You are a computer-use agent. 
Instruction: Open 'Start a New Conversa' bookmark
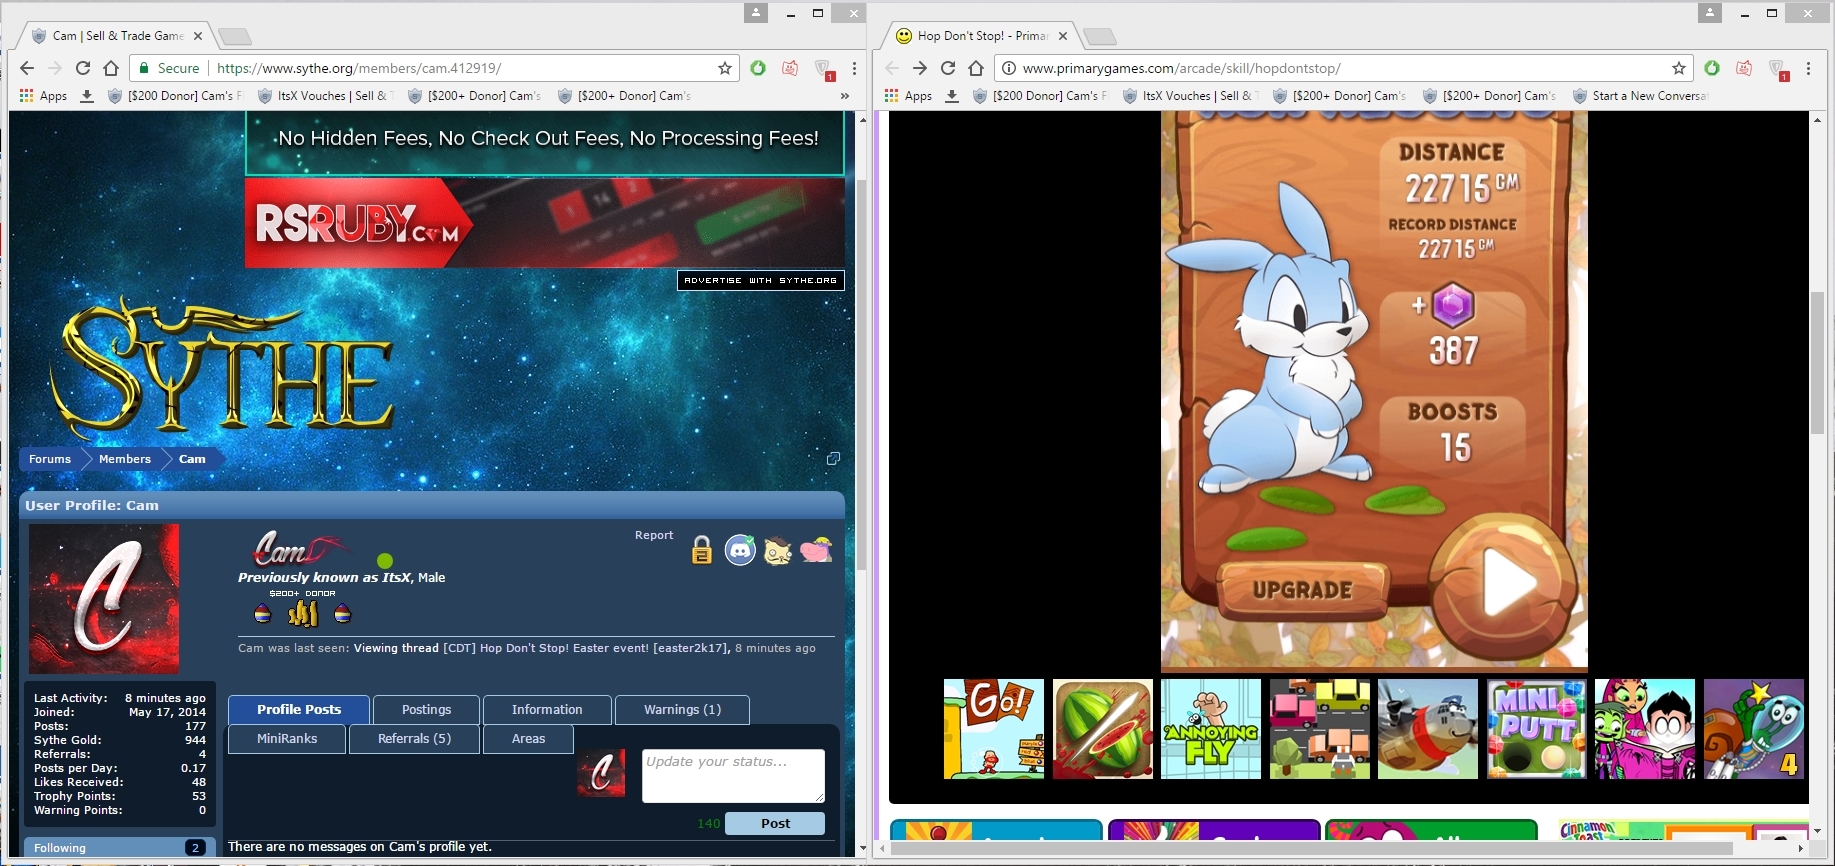[1641, 96]
